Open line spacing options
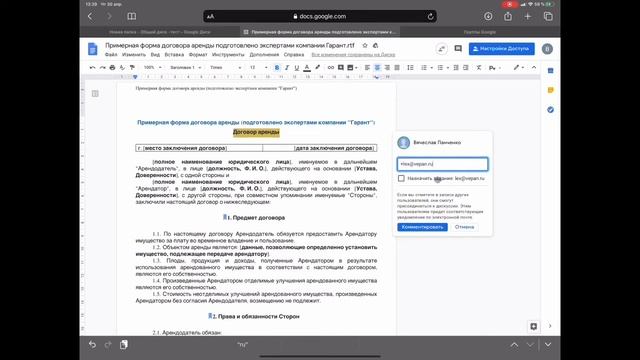This screenshot has width=640, height=360. (x=410, y=67)
